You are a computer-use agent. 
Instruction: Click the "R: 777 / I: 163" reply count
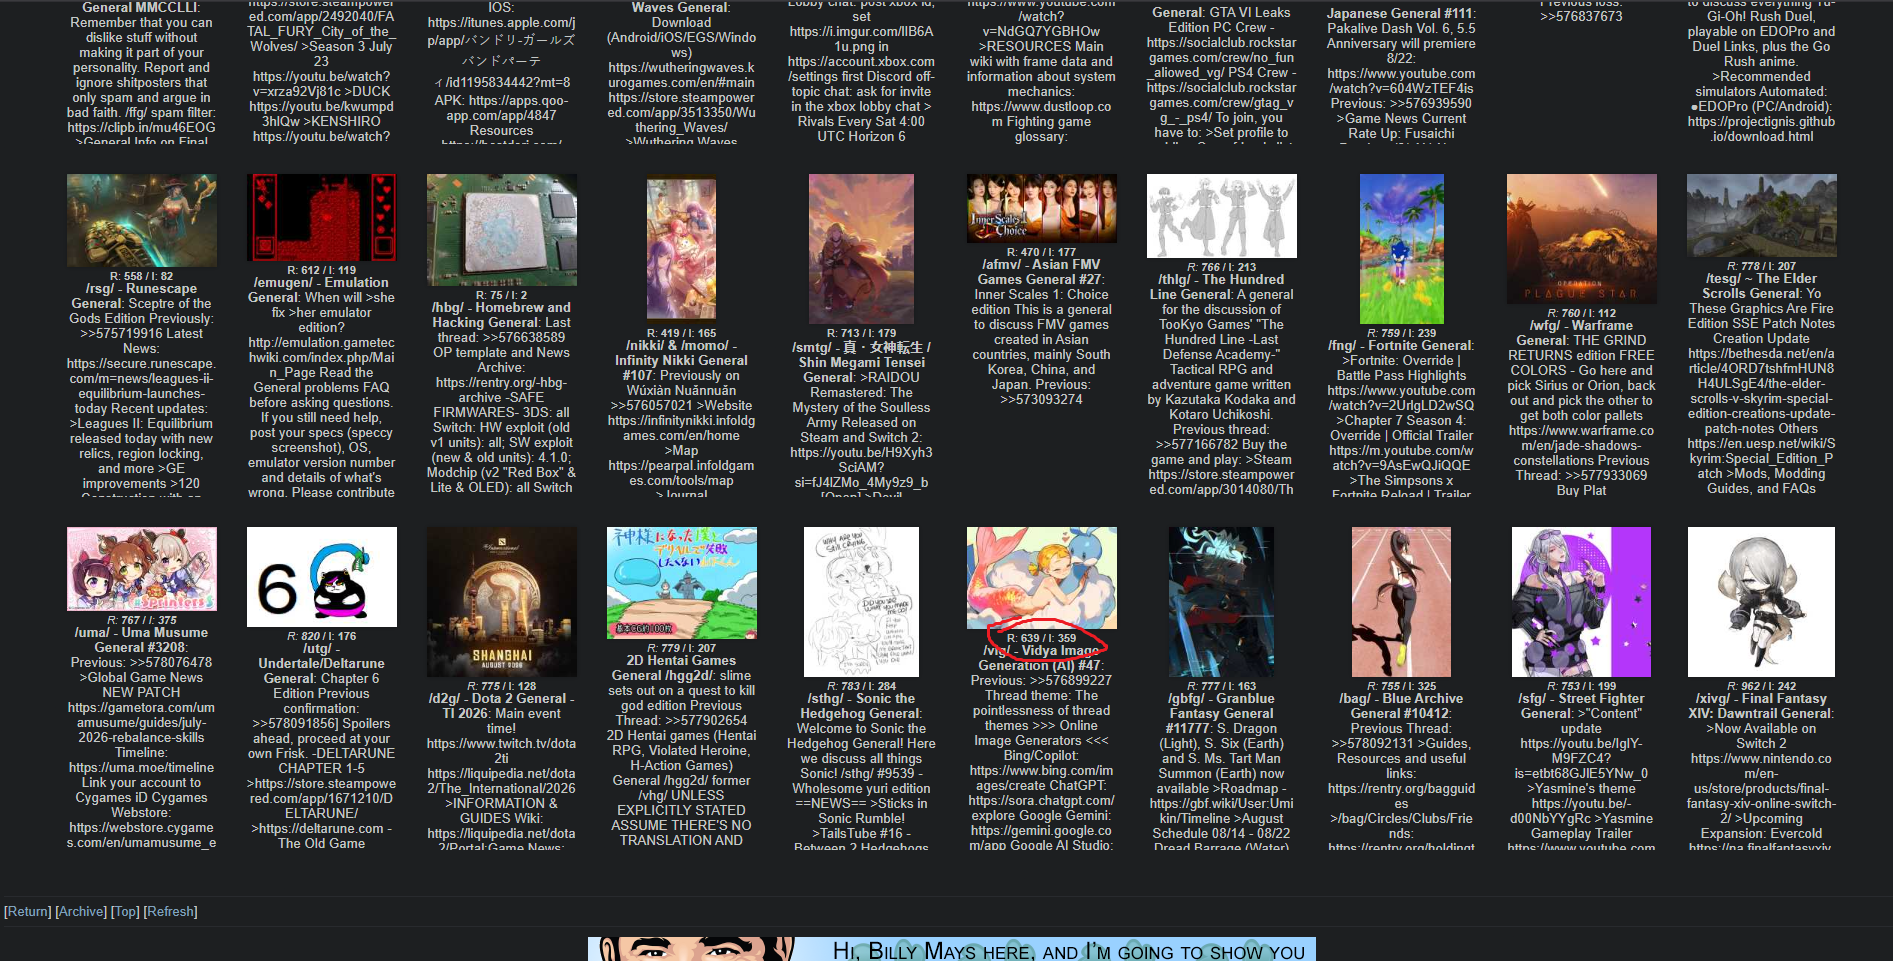(1221, 686)
